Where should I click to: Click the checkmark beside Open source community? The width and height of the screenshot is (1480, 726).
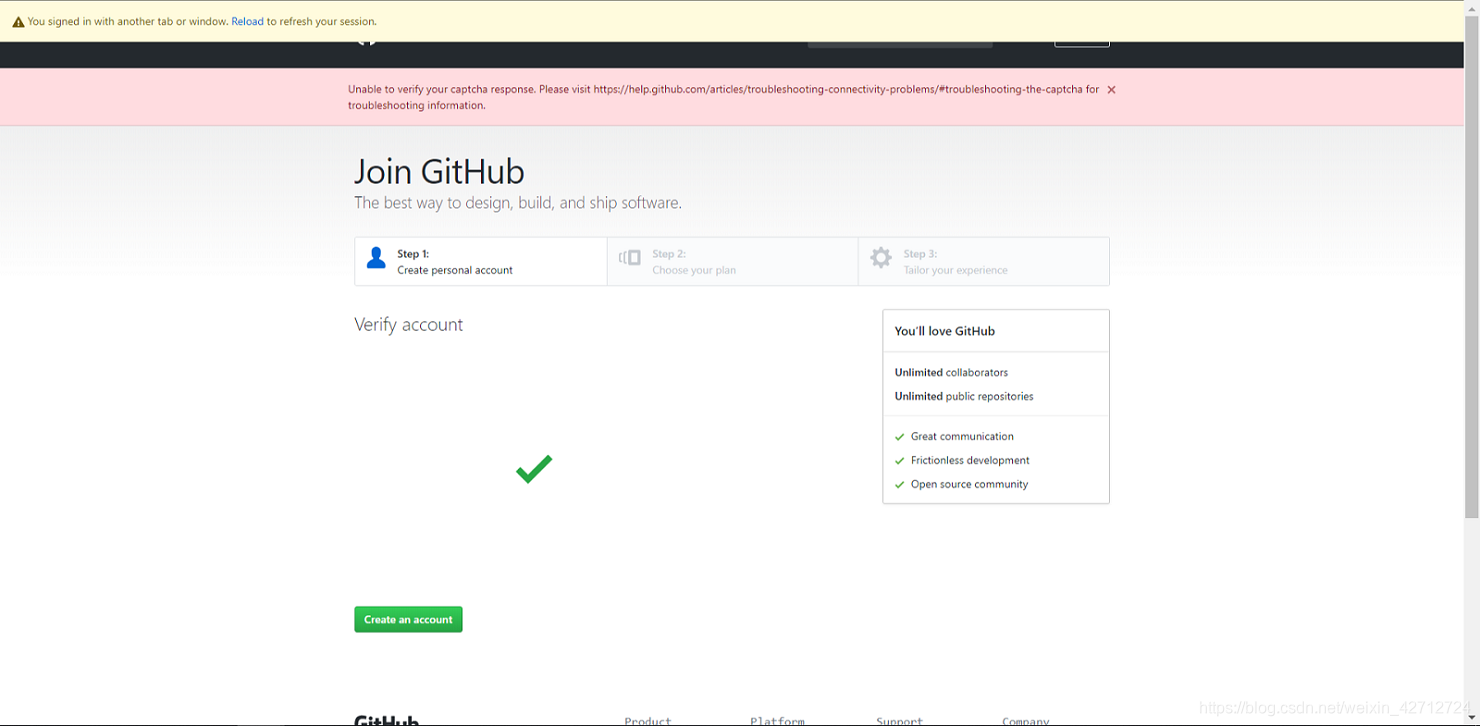click(900, 485)
